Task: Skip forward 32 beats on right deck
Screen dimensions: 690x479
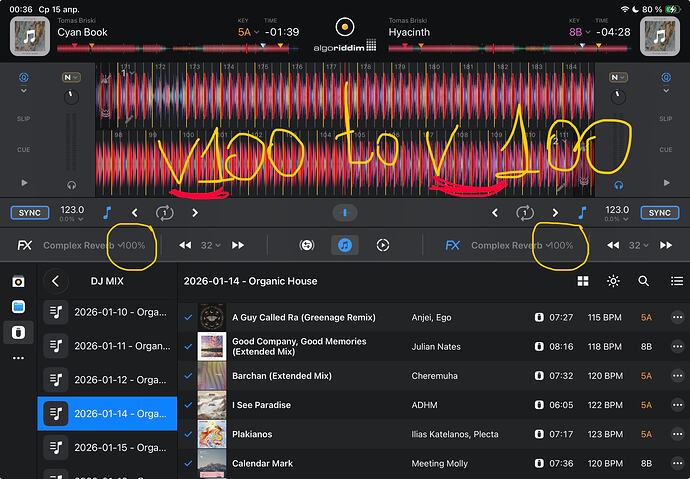Action: click(x=666, y=245)
